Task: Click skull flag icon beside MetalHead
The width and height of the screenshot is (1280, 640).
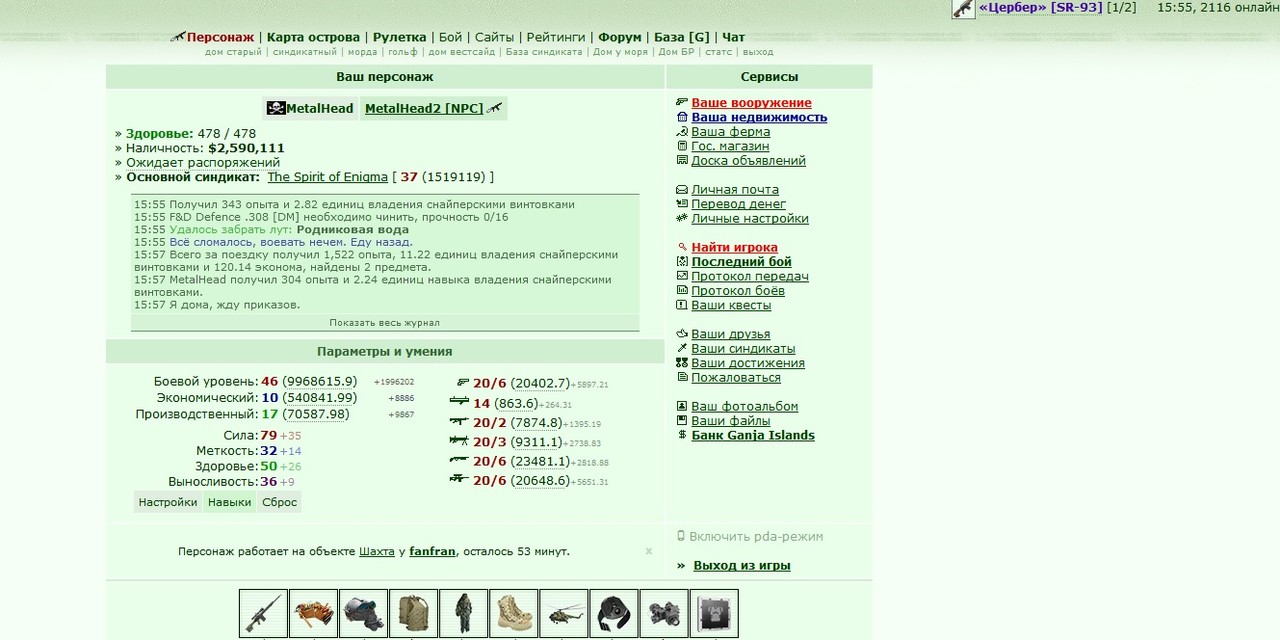Action: tap(276, 108)
